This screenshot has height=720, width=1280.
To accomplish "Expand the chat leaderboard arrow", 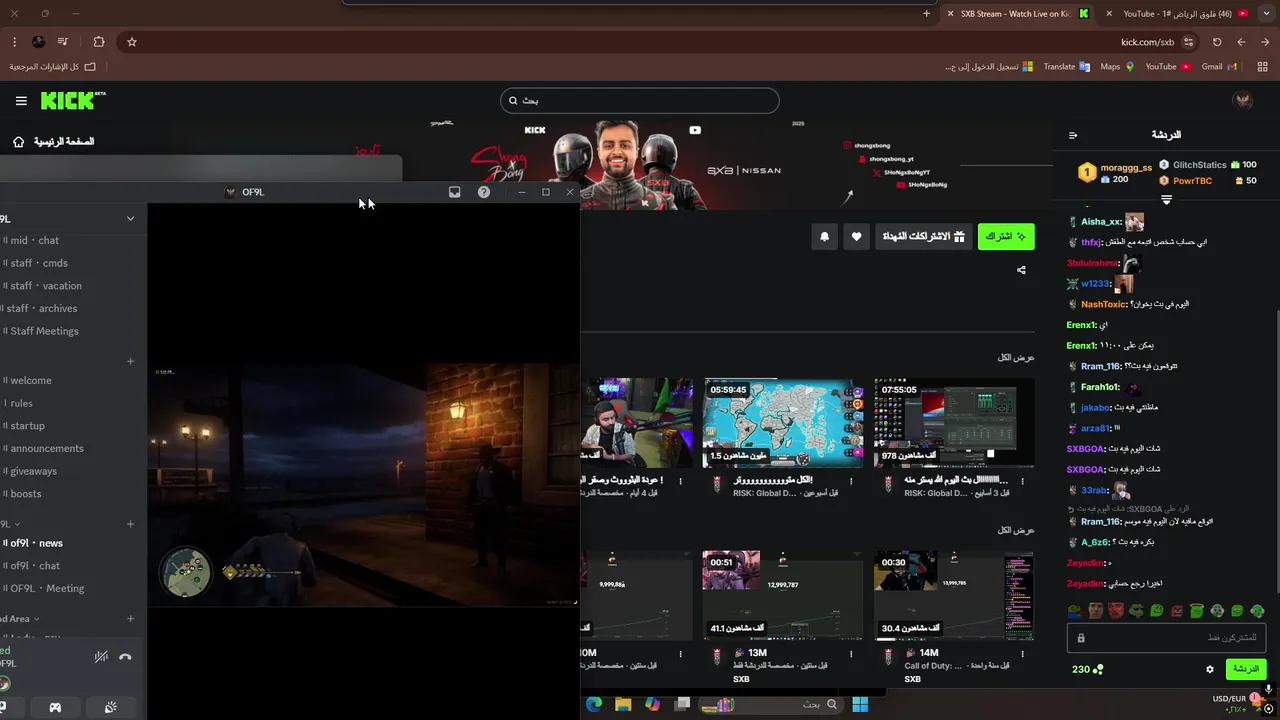I will point(1166,200).
